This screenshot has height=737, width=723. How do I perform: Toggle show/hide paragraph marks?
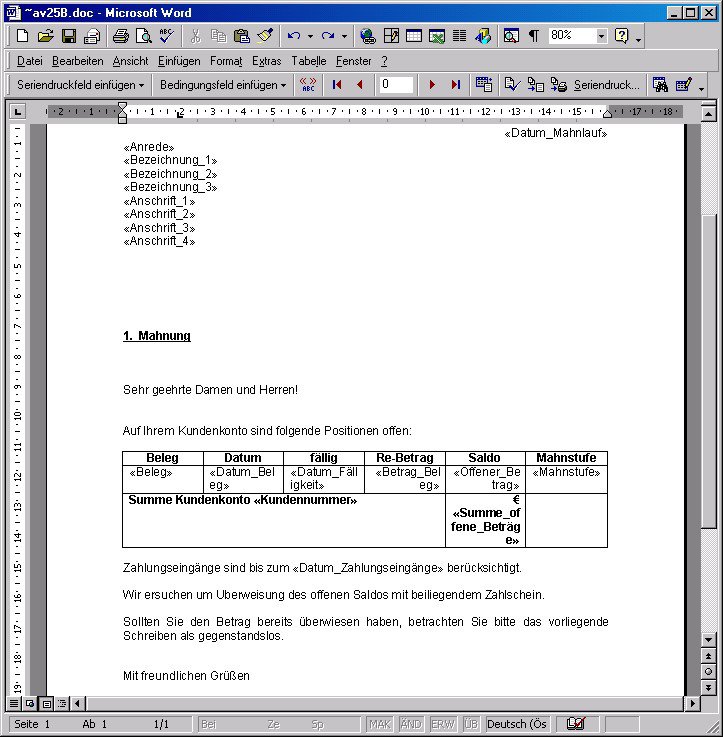[x=533, y=36]
